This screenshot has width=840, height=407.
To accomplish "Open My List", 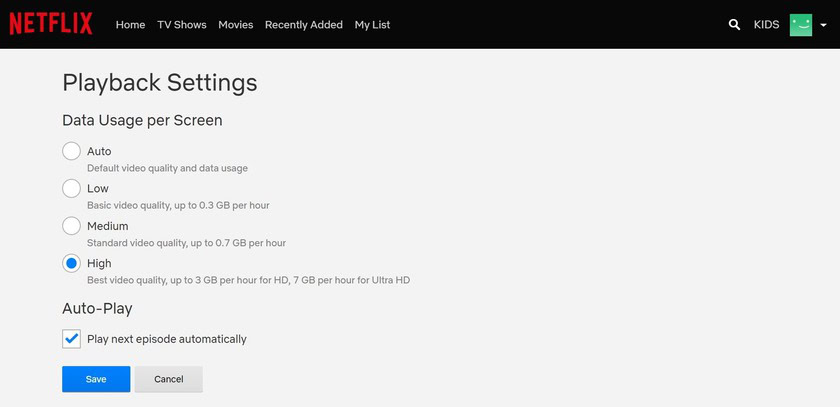I will click(372, 25).
